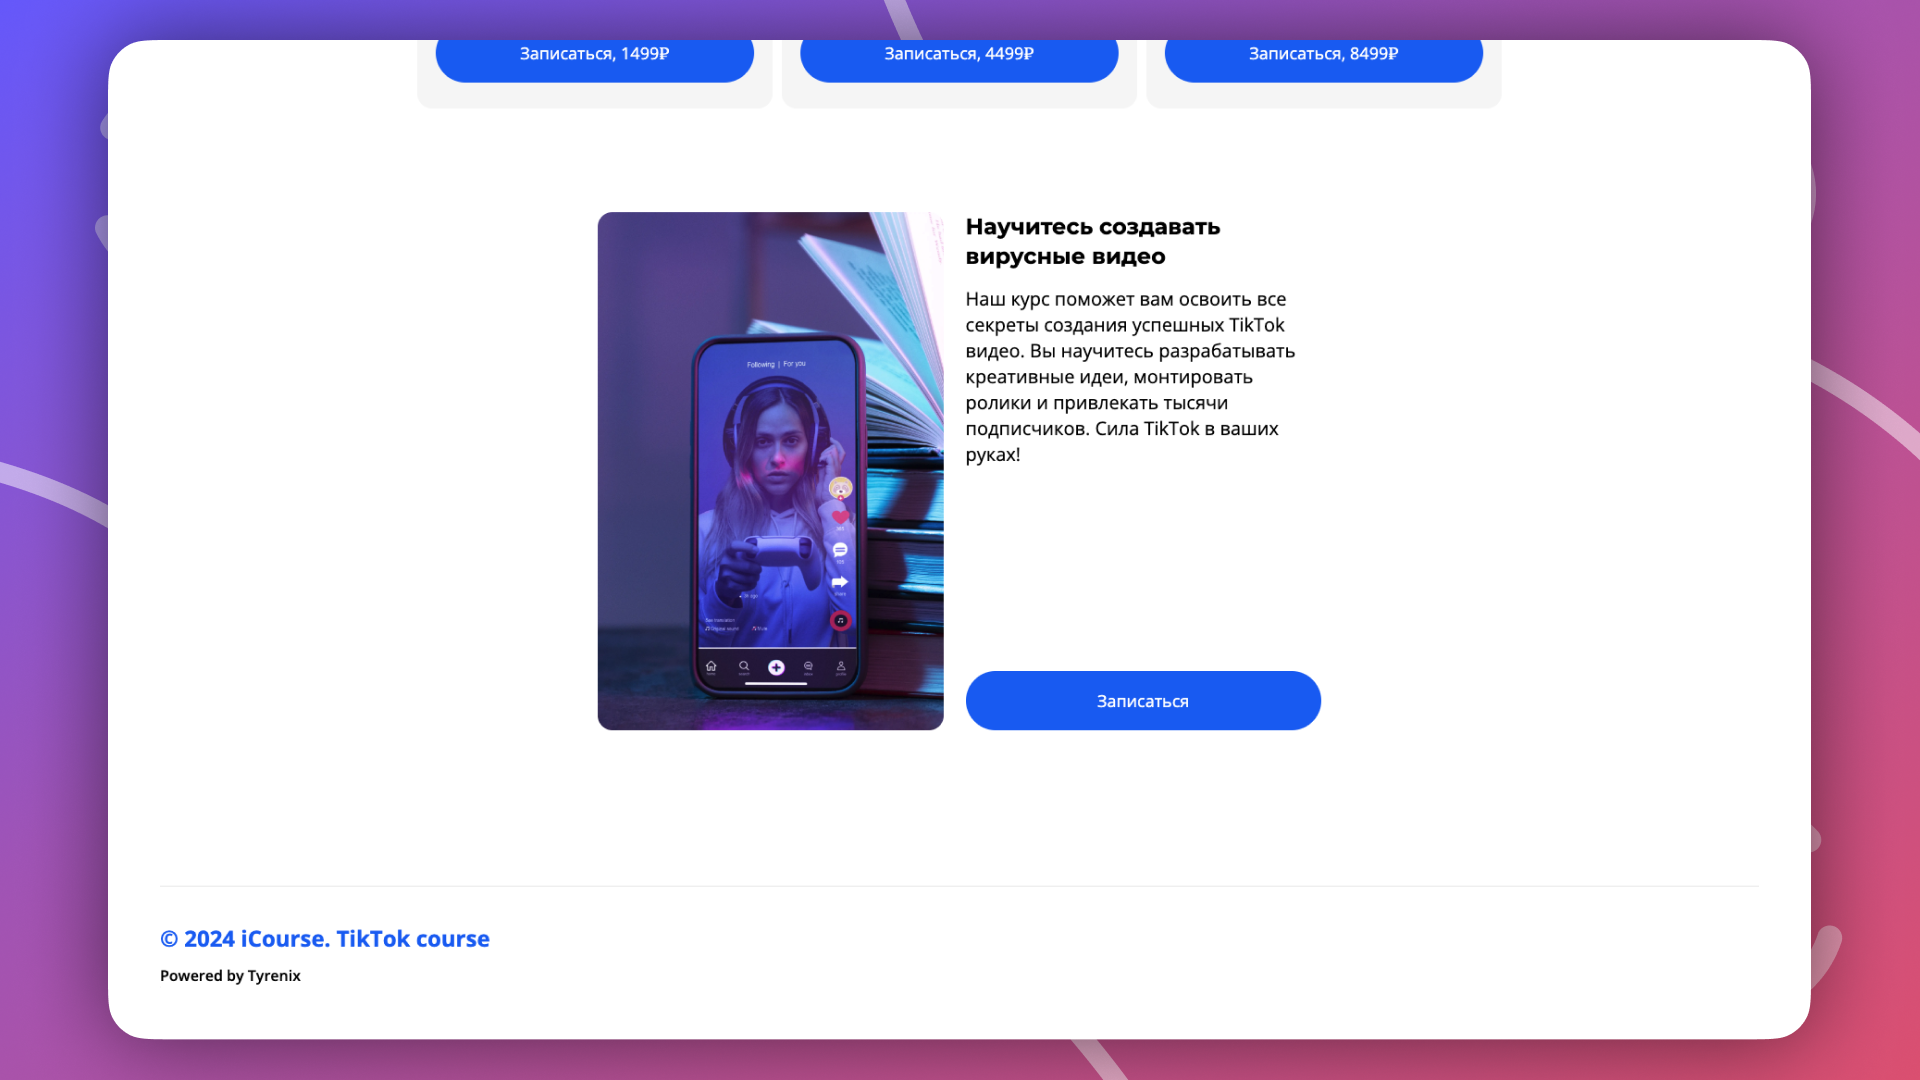This screenshot has height=1080, width=1920.
Task: Click the spinning music disc icon
Action: point(840,621)
